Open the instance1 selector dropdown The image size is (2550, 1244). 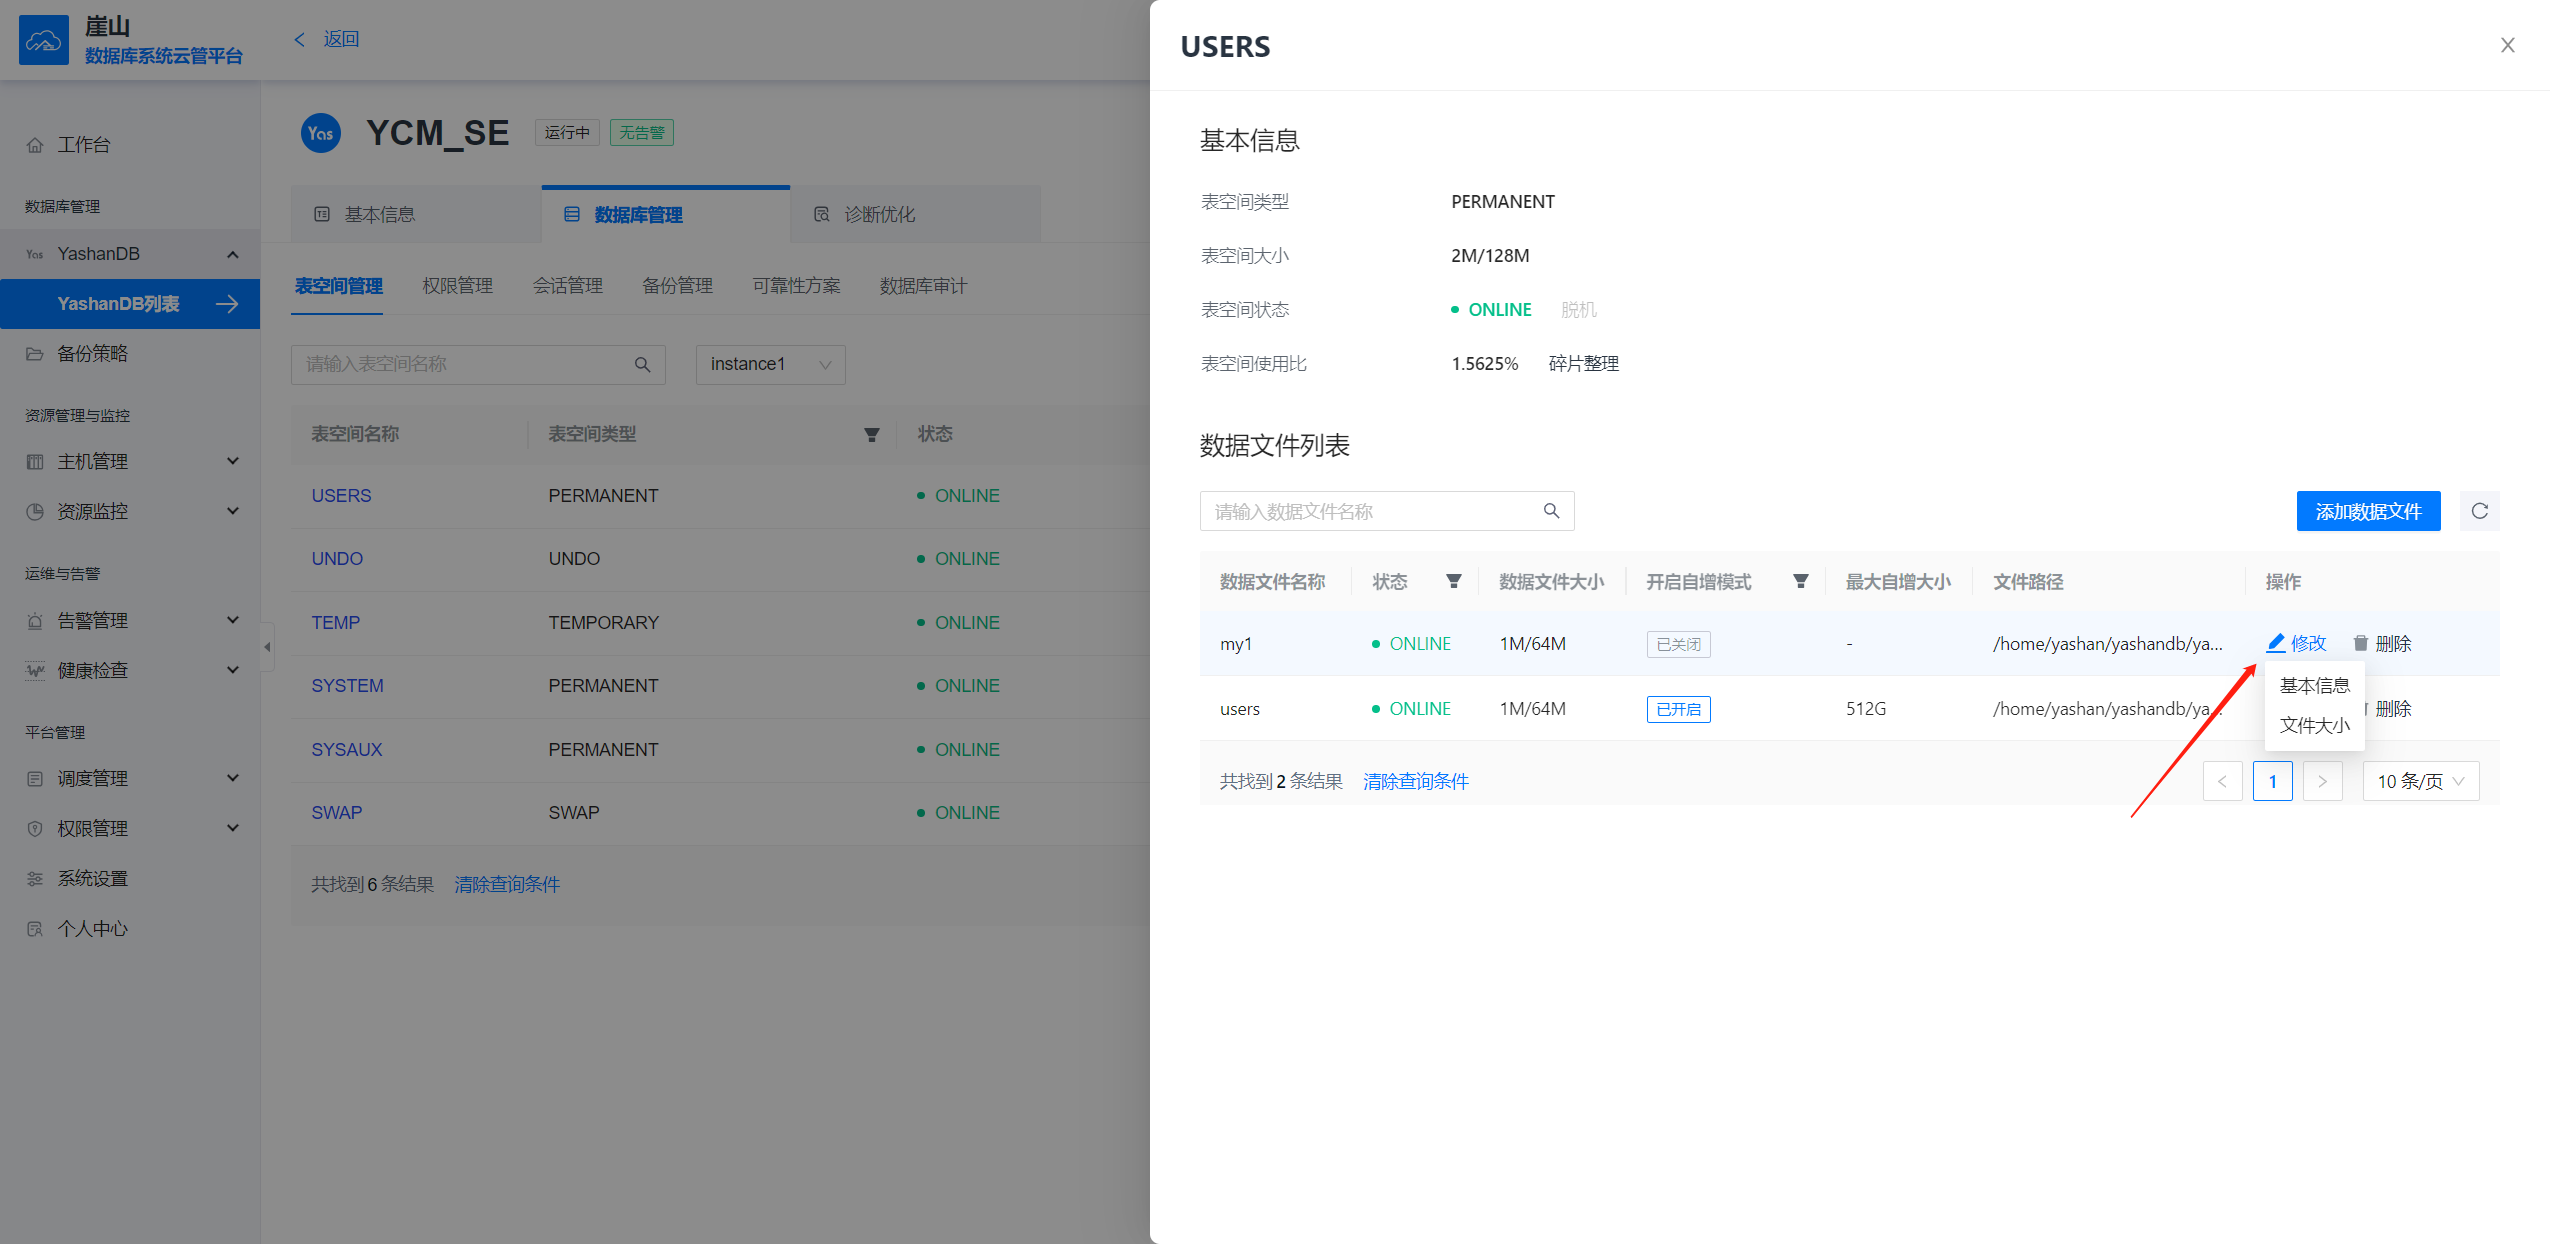tap(770, 364)
